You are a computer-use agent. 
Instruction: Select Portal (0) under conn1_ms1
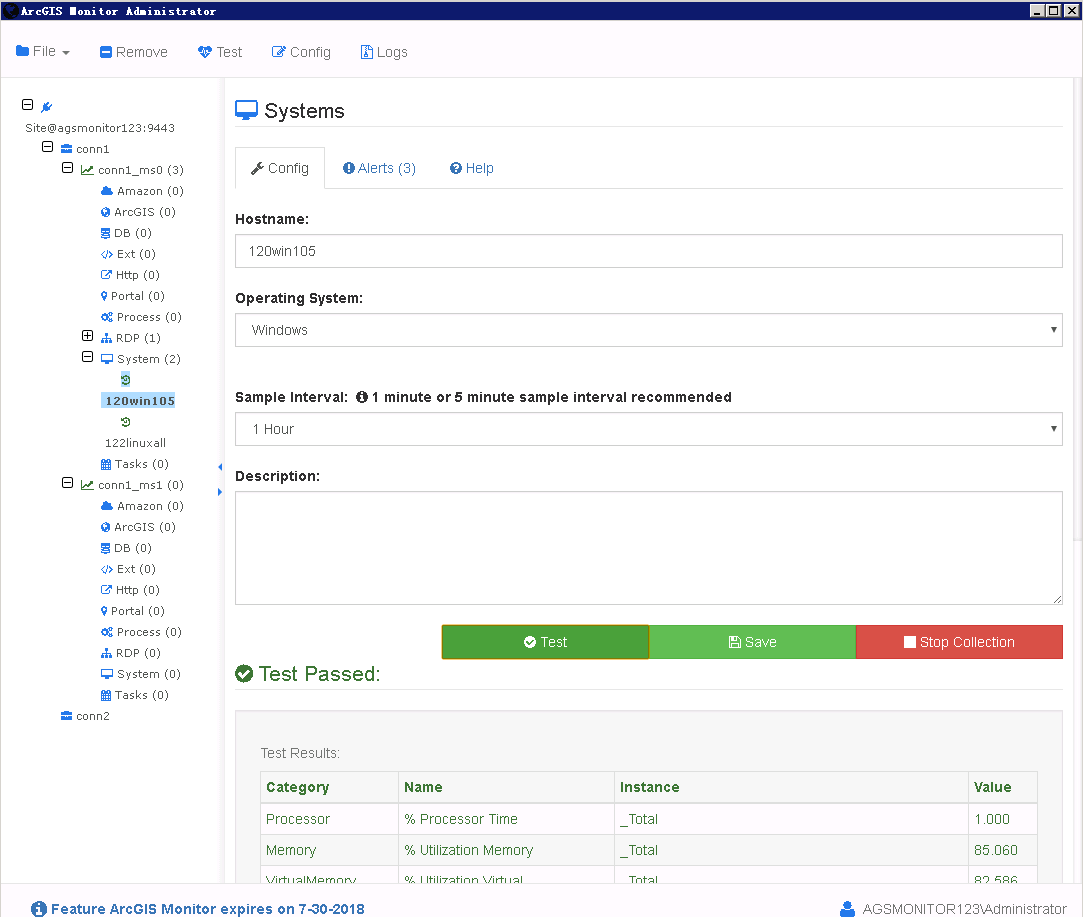(x=137, y=611)
